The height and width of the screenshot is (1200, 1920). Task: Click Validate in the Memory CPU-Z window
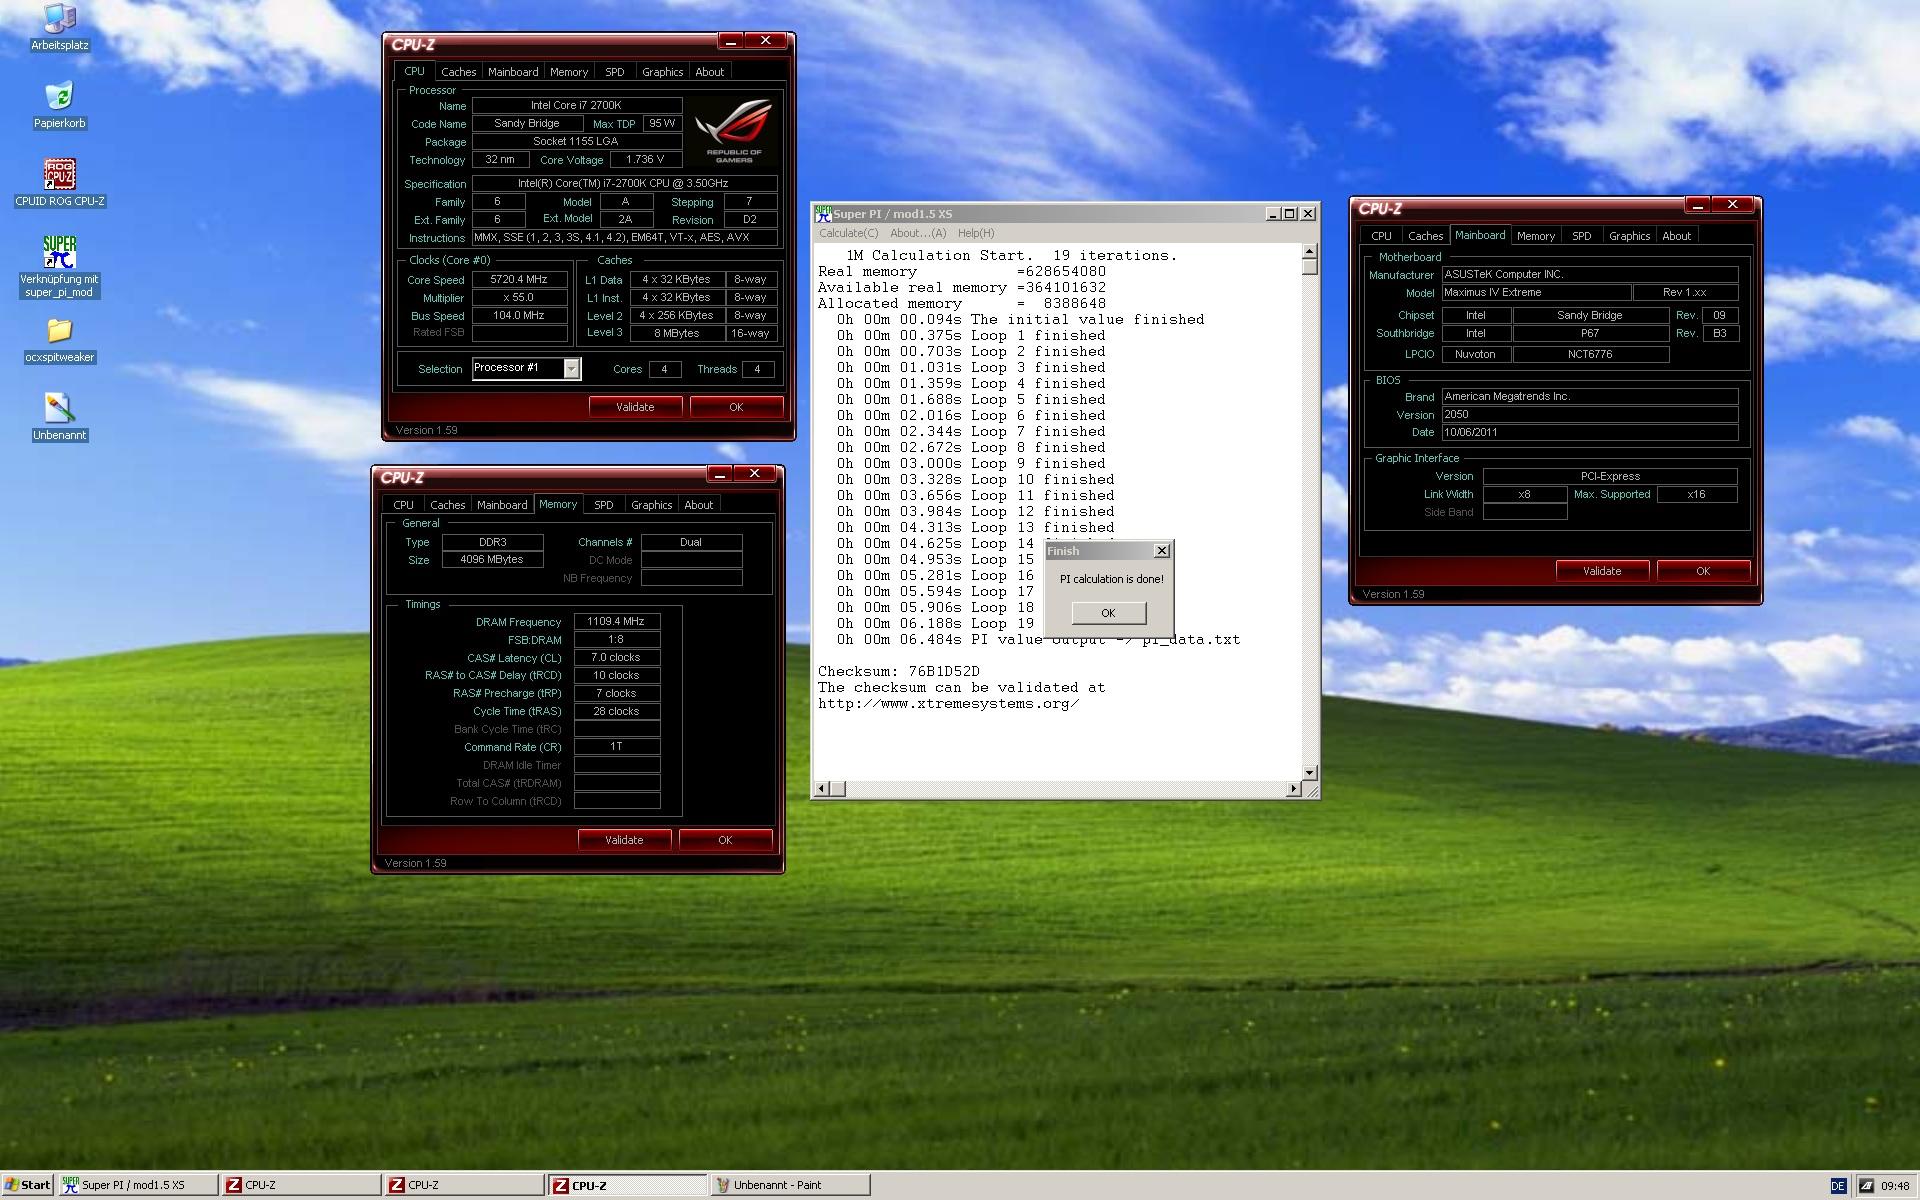[624, 840]
